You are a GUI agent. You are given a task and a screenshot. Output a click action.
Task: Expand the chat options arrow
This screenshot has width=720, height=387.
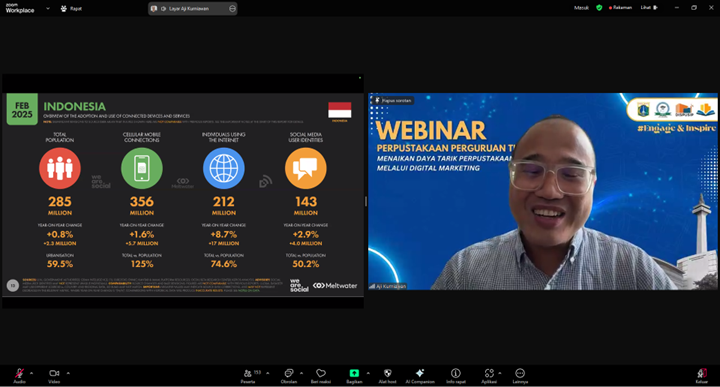301,373
